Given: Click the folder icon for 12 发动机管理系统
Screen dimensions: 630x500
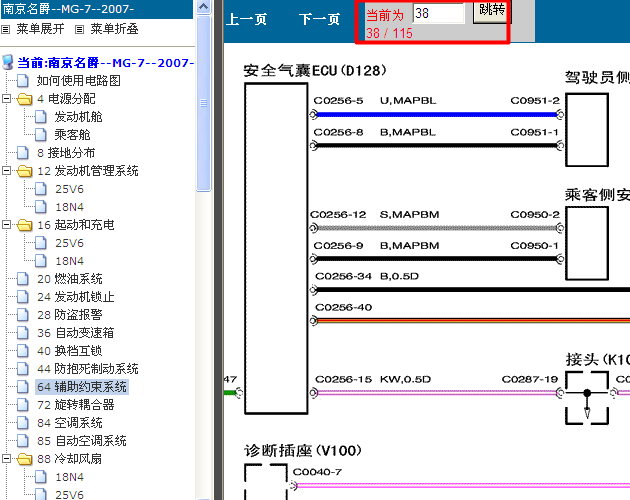Looking at the screenshot, I should (25, 171).
